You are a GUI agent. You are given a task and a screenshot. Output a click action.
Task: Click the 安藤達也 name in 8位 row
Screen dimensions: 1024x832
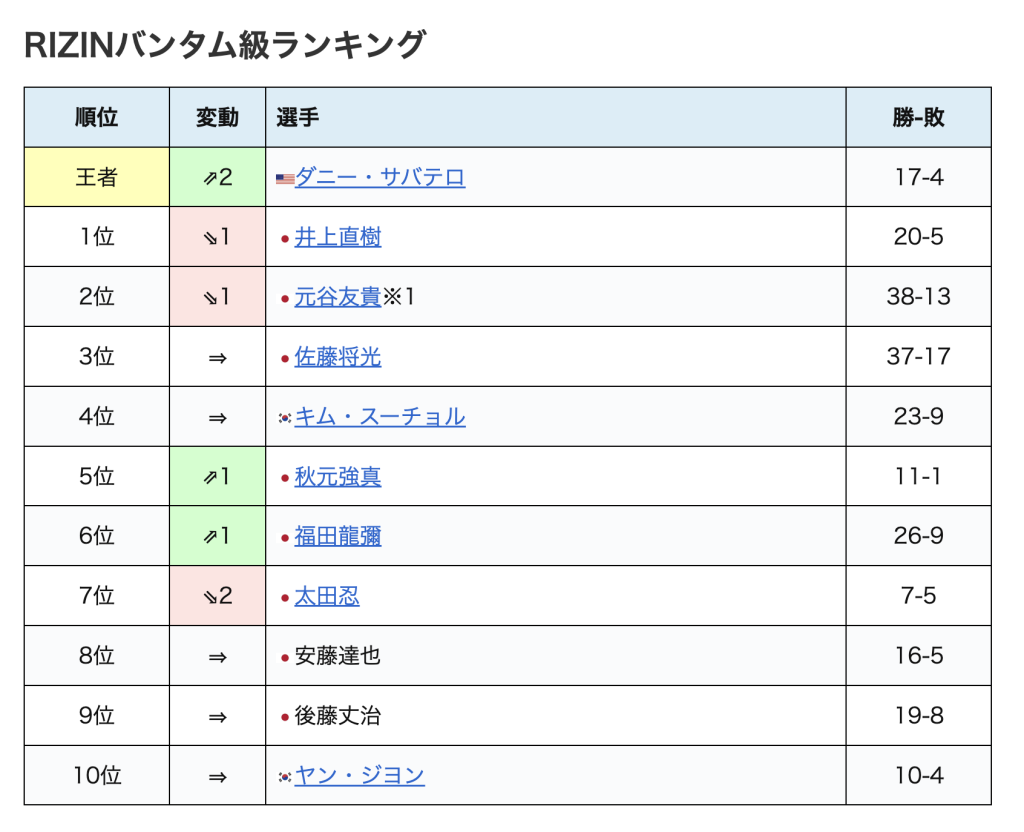tap(338, 657)
